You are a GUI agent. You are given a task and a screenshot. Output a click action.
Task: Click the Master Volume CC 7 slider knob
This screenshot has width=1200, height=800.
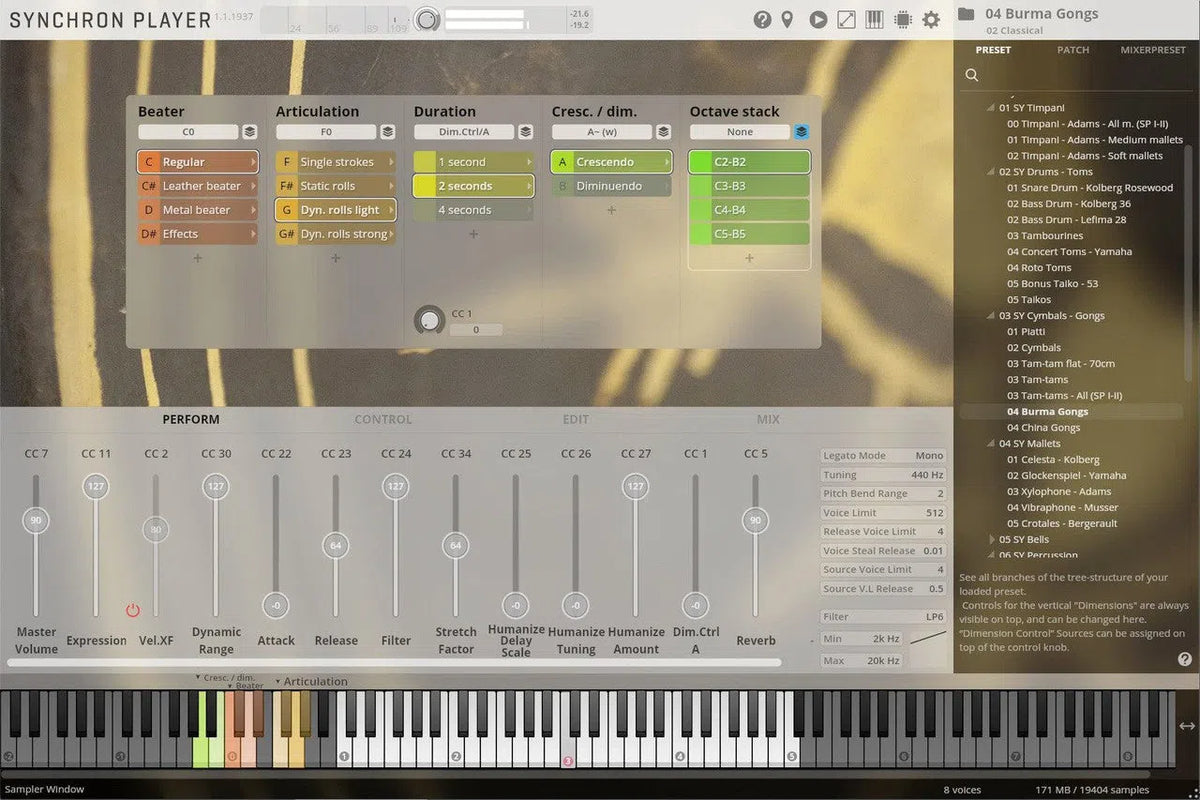36,520
